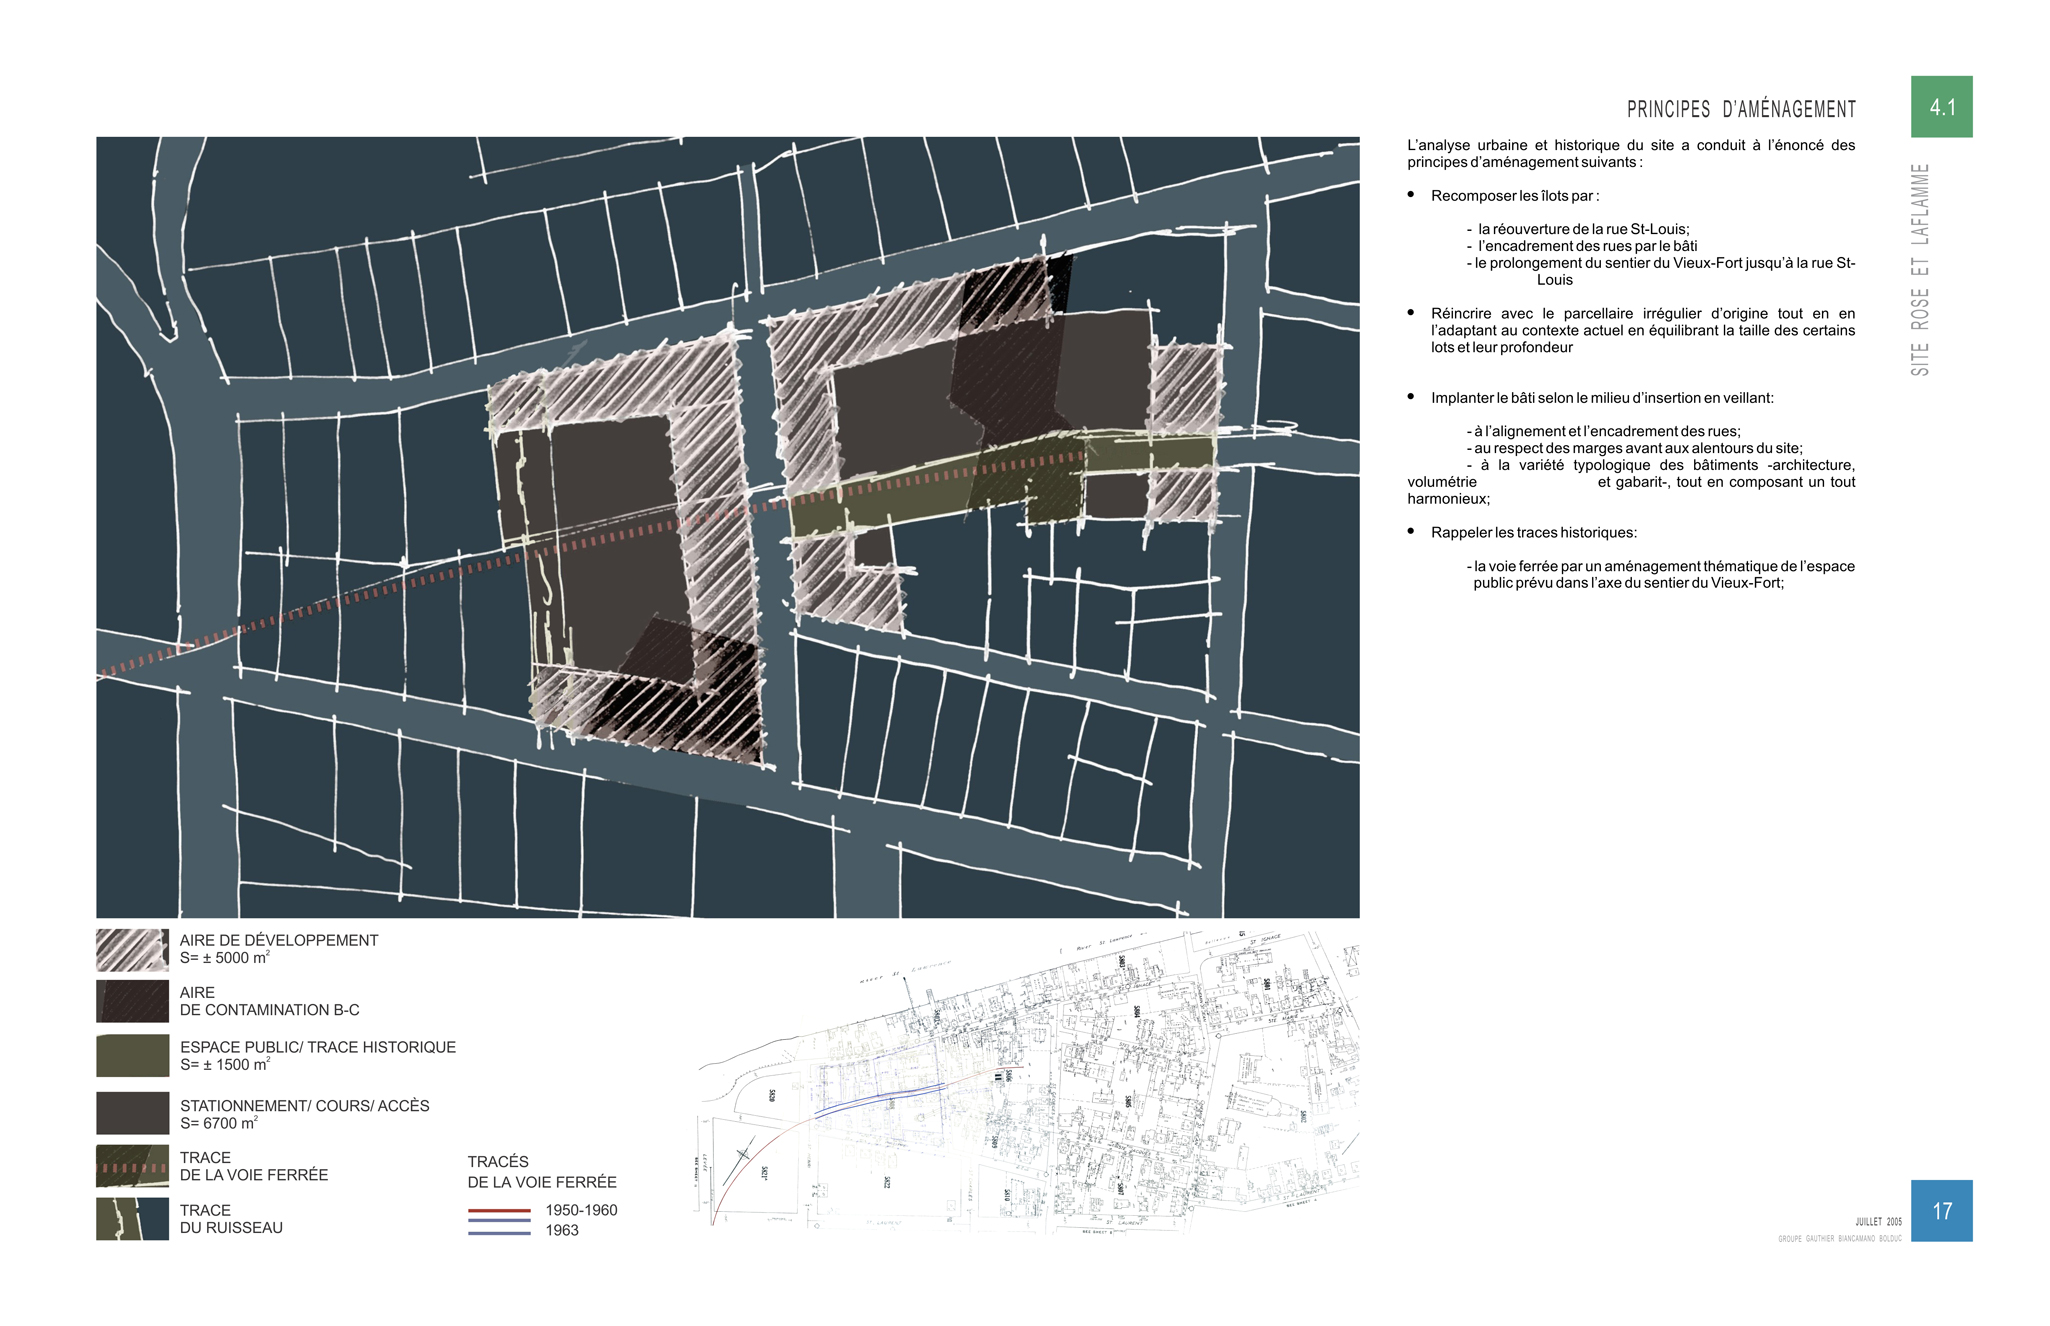Image resolution: width=2050 pixels, height=1326 pixels.
Task: Click the Stationnement/Cours/Accès legend swatch
Action: [x=132, y=1113]
